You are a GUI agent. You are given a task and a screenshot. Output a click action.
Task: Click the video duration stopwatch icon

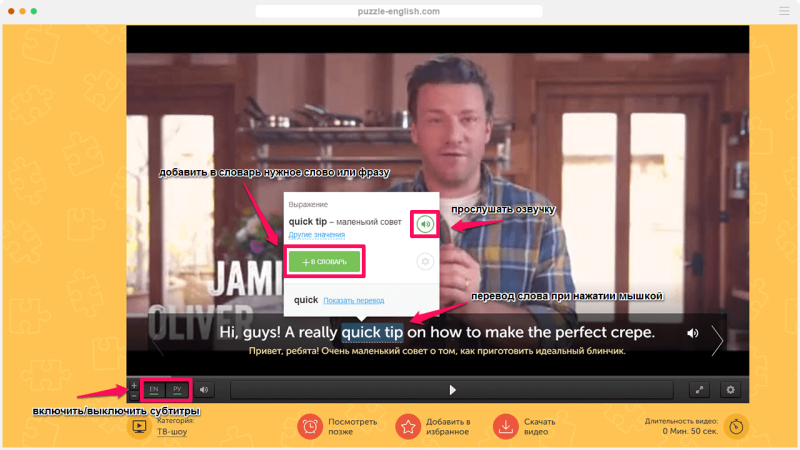click(736, 427)
